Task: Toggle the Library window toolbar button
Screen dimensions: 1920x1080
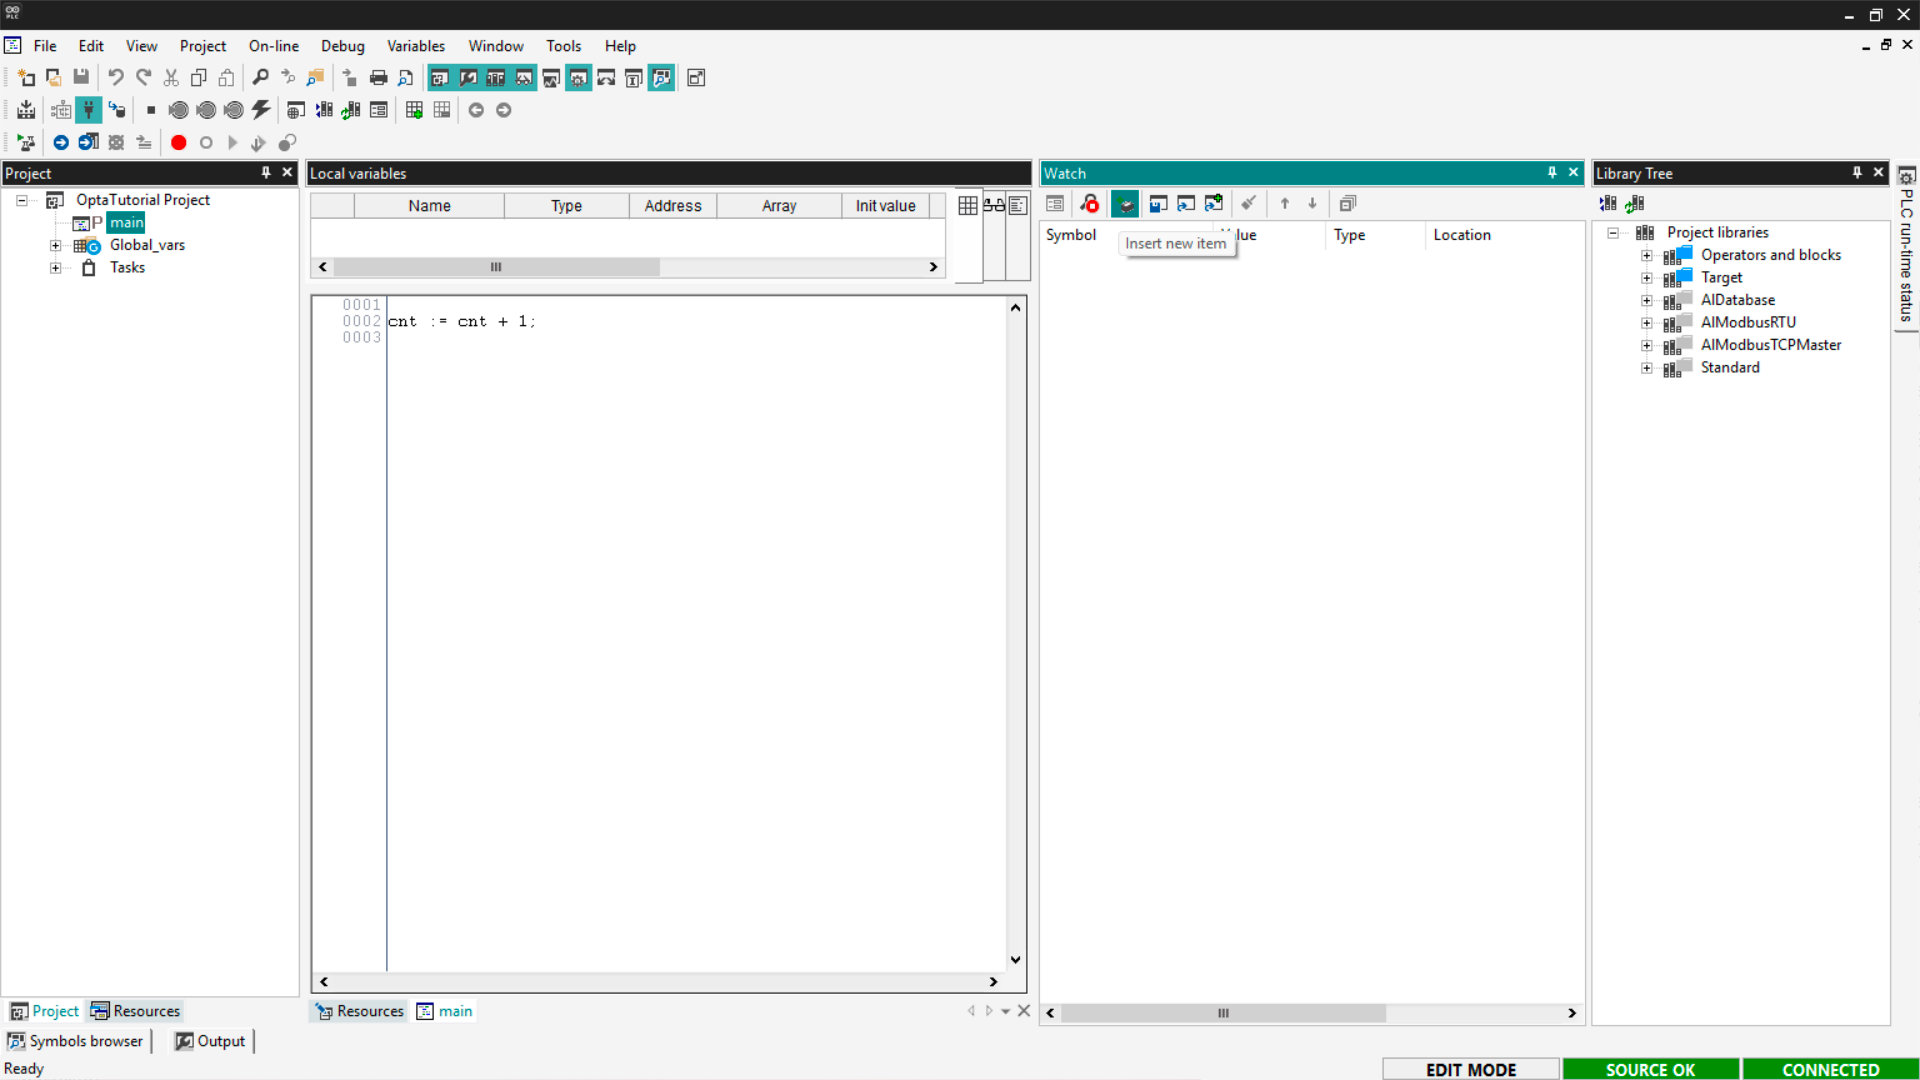Action: (x=495, y=78)
